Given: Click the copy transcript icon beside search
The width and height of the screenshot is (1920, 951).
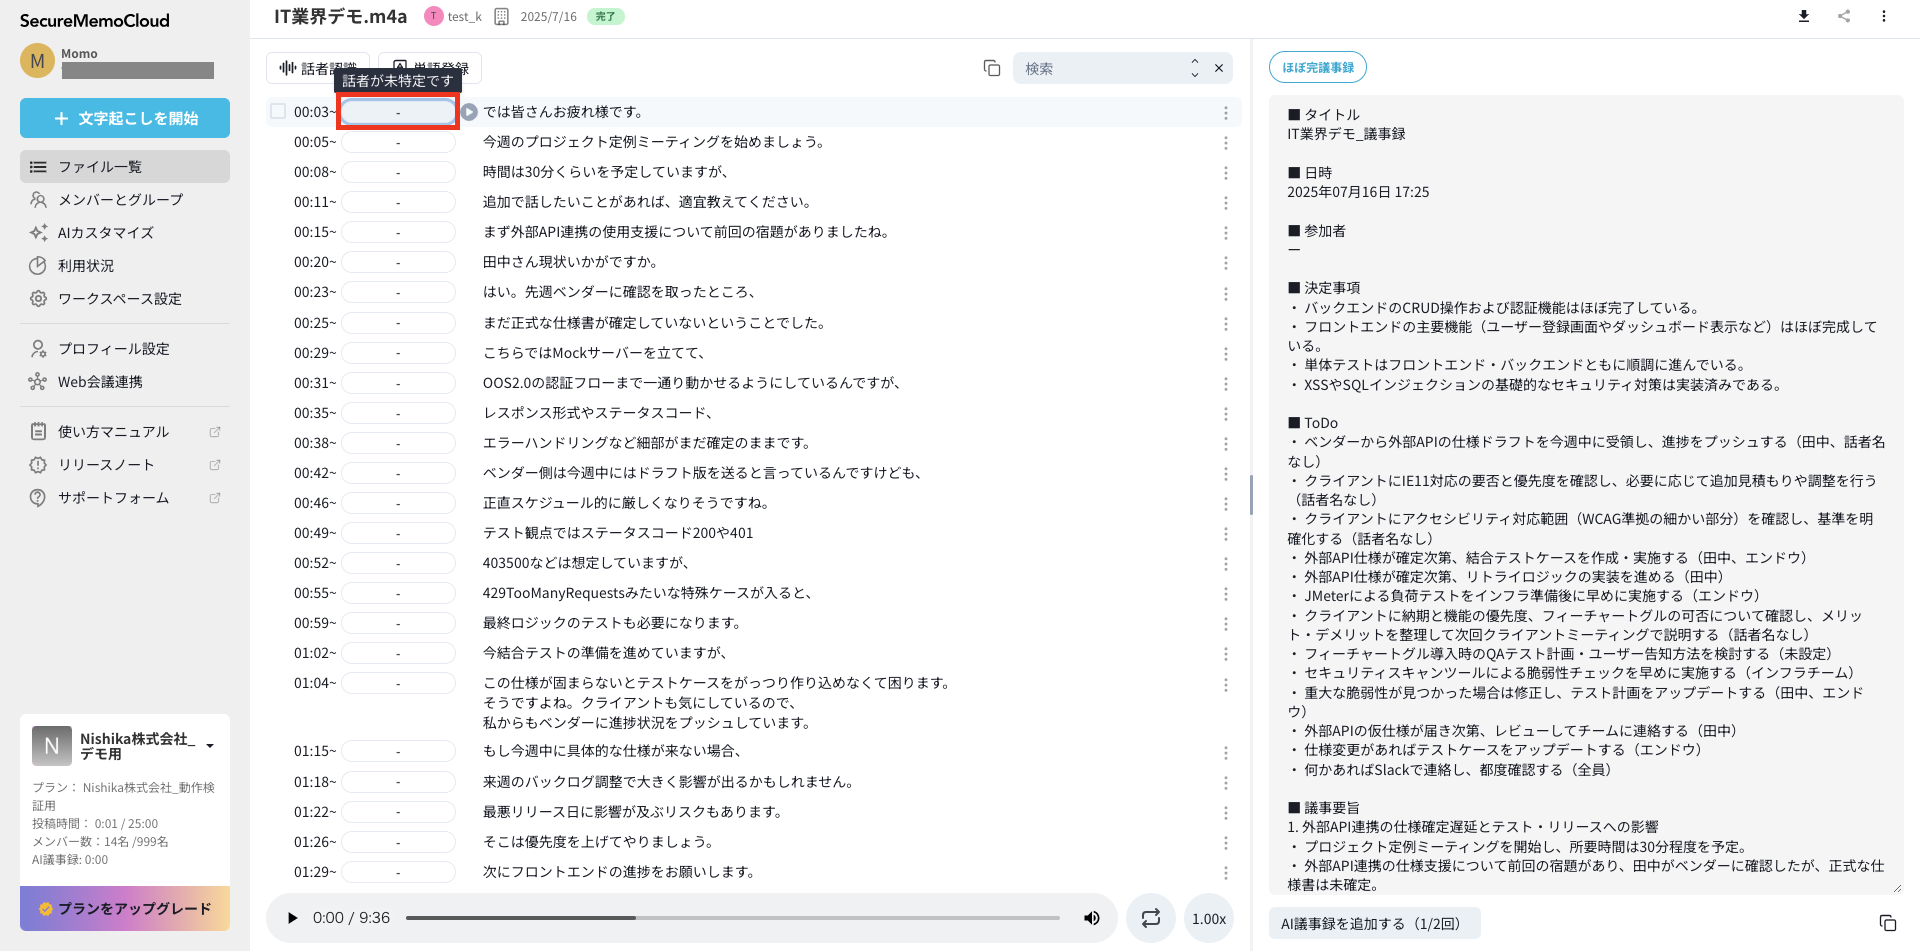Looking at the screenshot, I should tap(992, 68).
